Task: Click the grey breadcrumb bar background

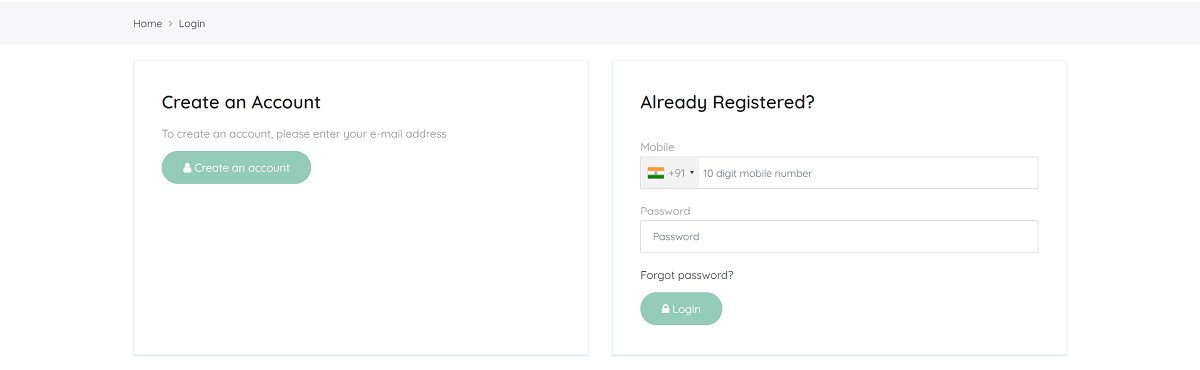Action: point(700,23)
